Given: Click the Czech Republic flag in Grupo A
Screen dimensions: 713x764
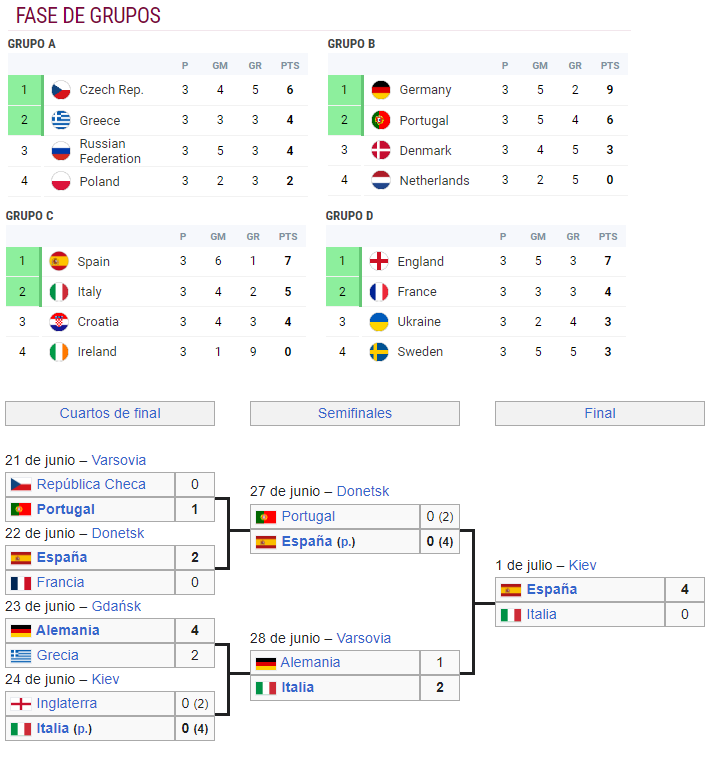Looking at the screenshot, I should pyautogui.click(x=61, y=90).
